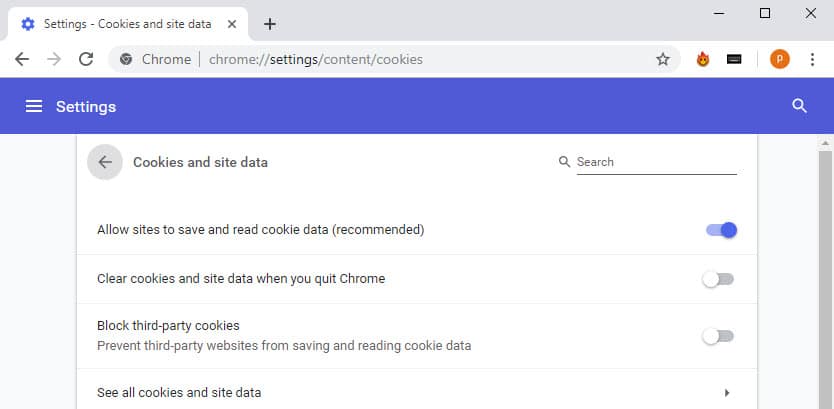834x409 pixels.
Task: Reload the page
Action: click(x=86, y=59)
